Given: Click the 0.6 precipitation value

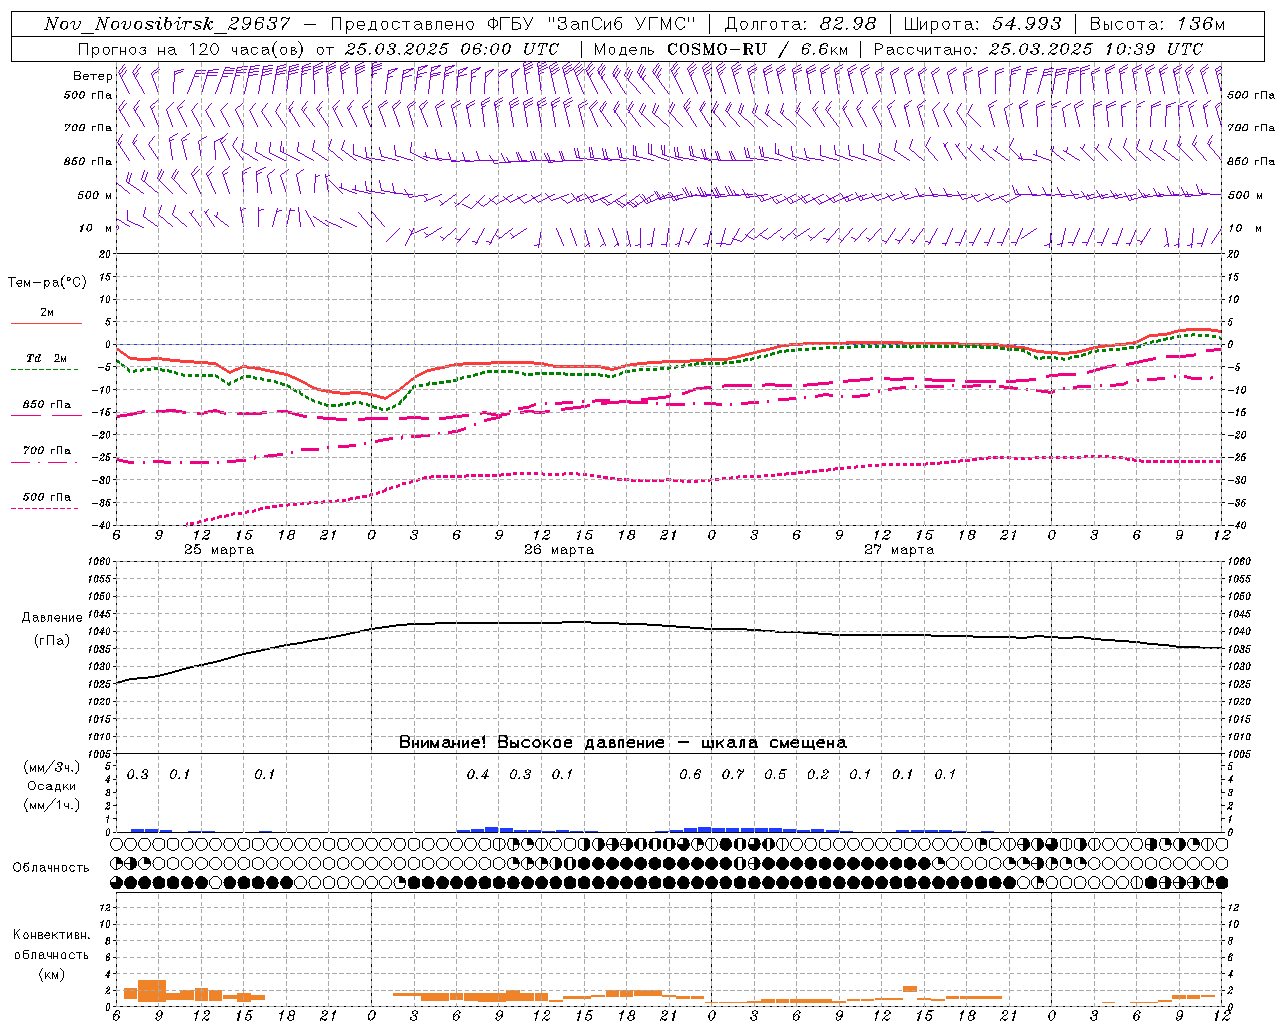Looking at the screenshot, I should click(x=690, y=775).
